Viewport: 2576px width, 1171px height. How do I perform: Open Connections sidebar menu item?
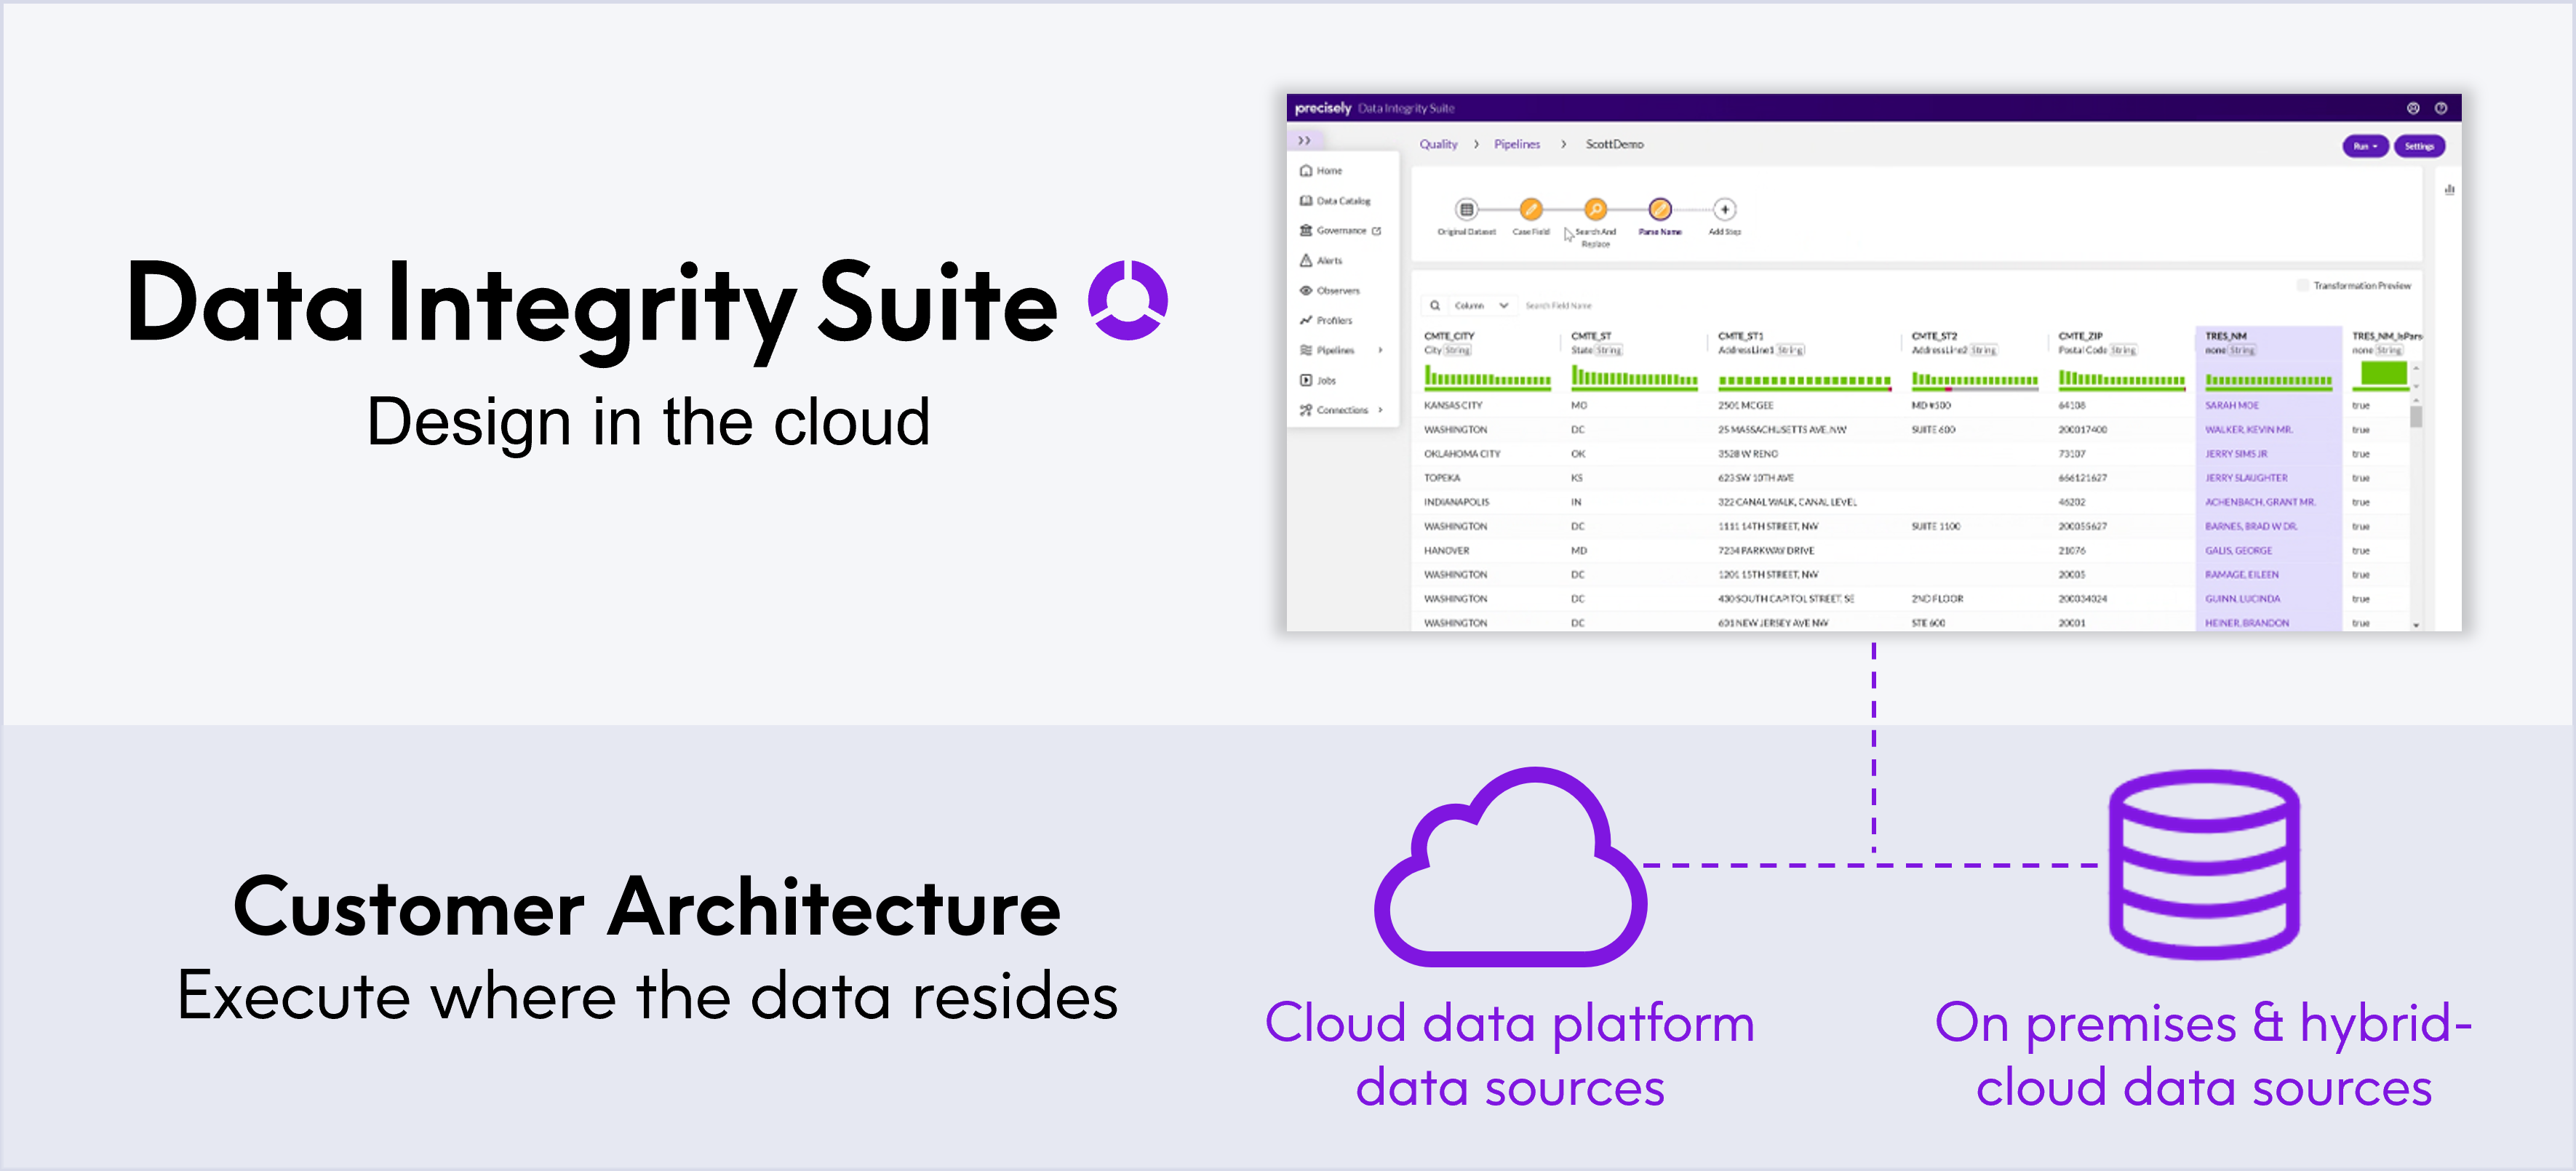click(x=1334, y=410)
